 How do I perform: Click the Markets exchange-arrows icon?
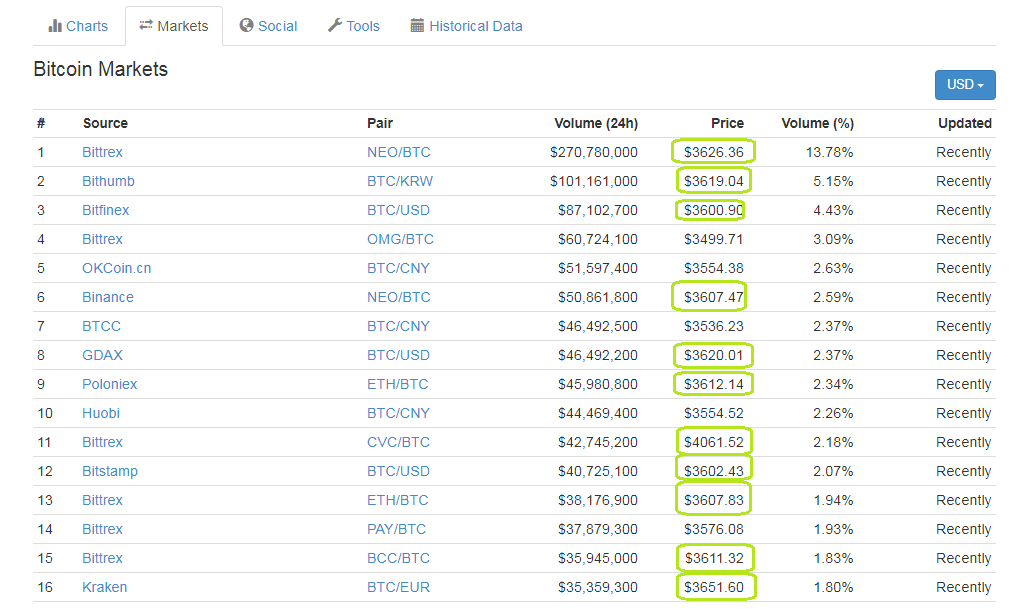click(146, 25)
